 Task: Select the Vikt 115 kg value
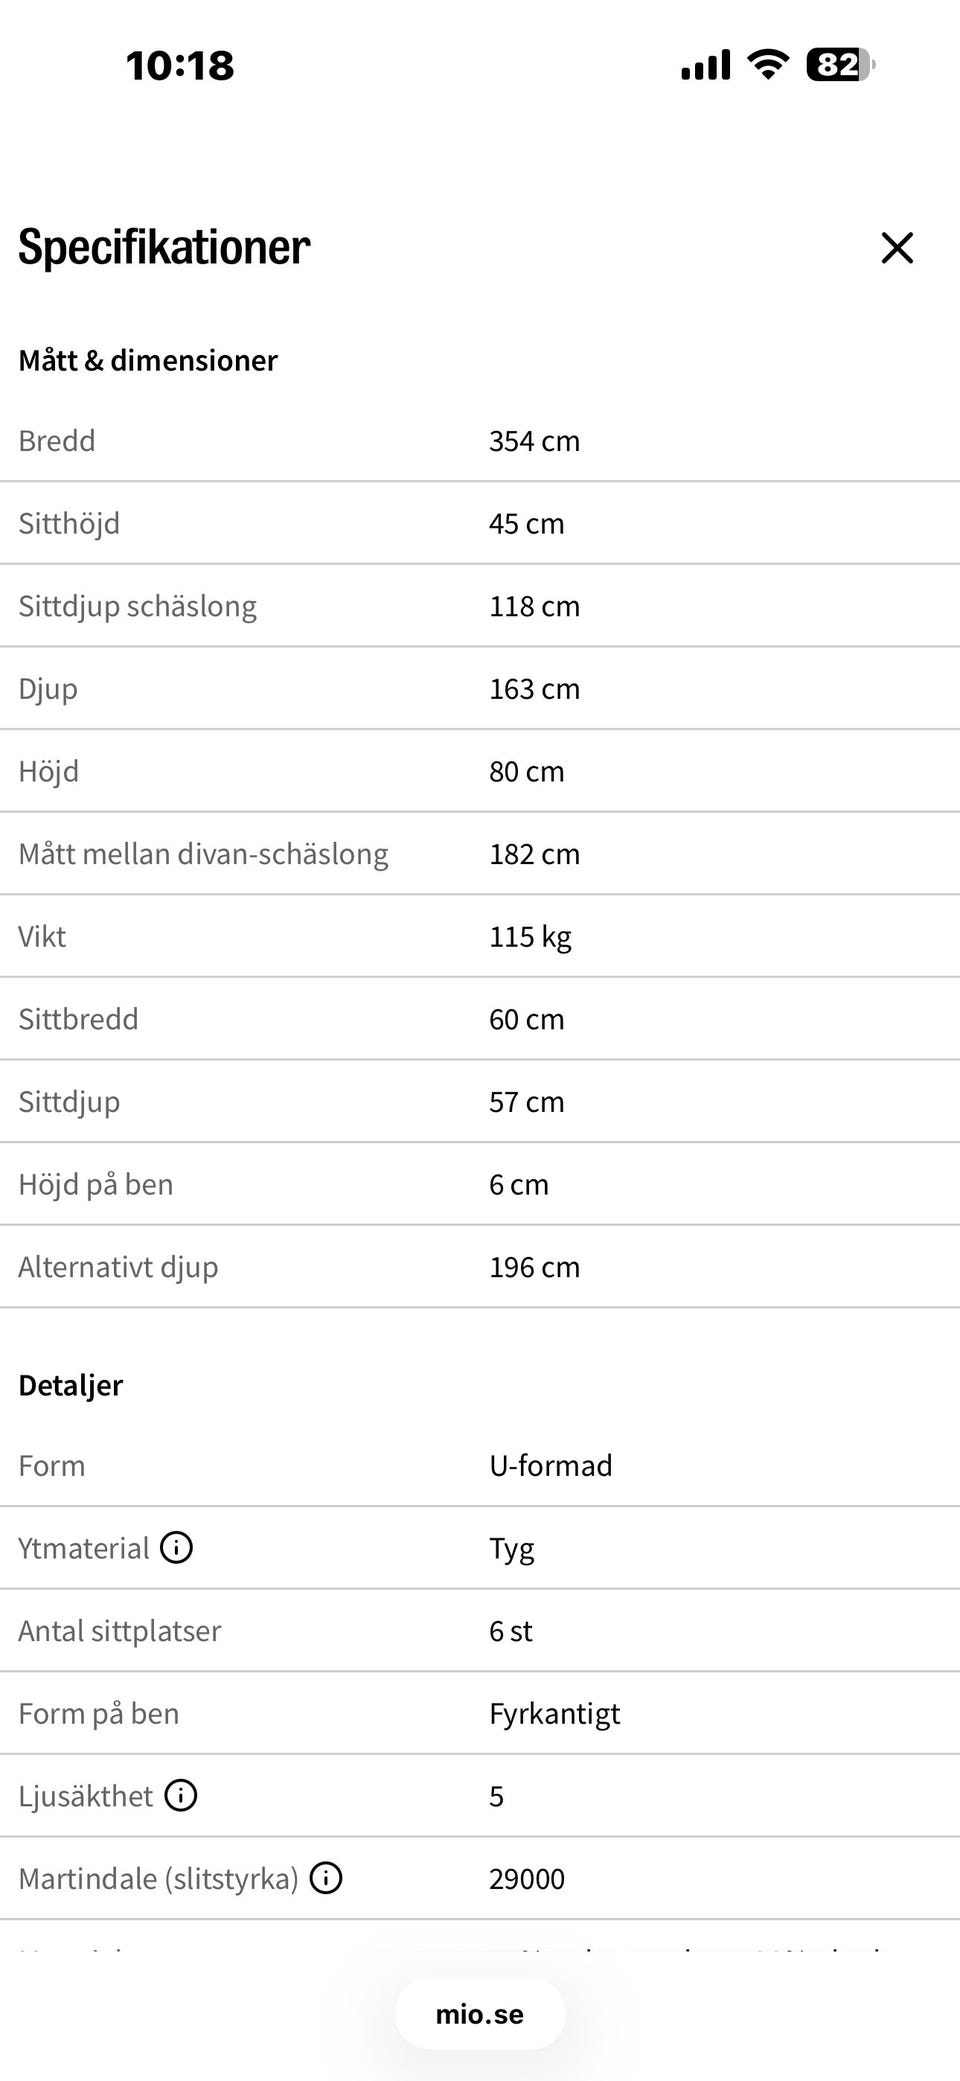tap(530, 937)
